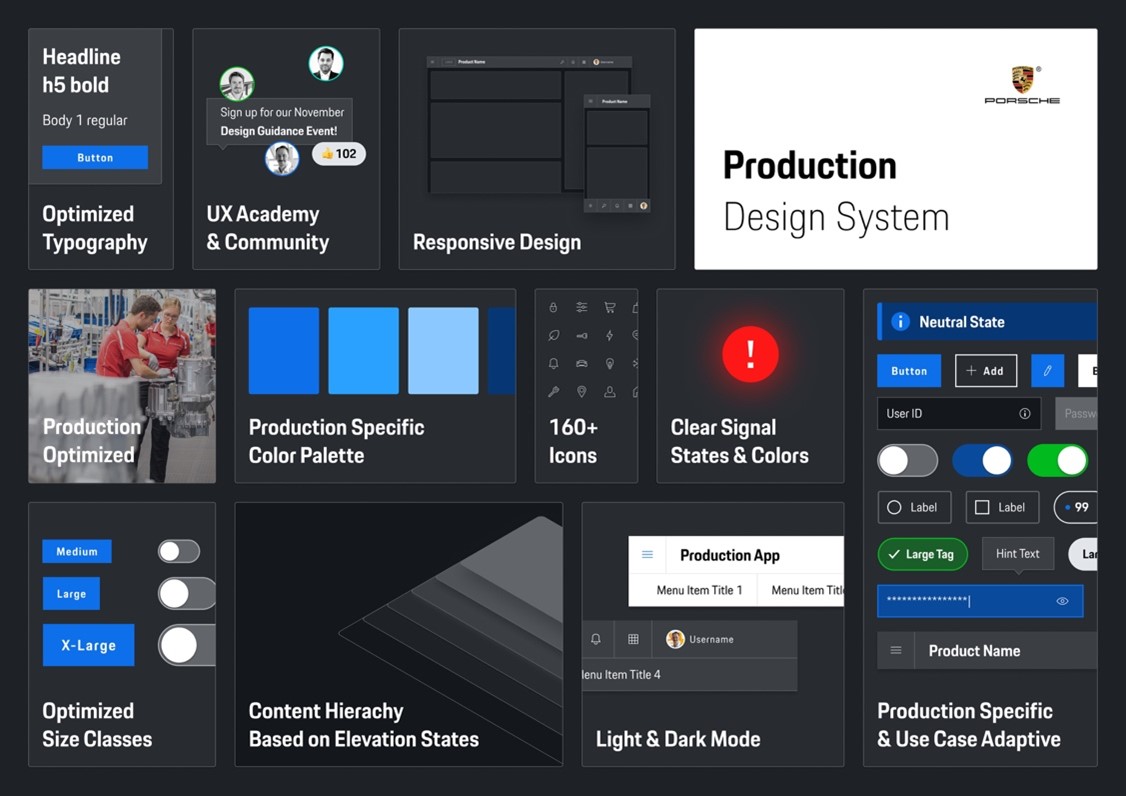Click the padlock icon in the icons grid
Viewport: 1126px width, 796px height.
(553, 307)
